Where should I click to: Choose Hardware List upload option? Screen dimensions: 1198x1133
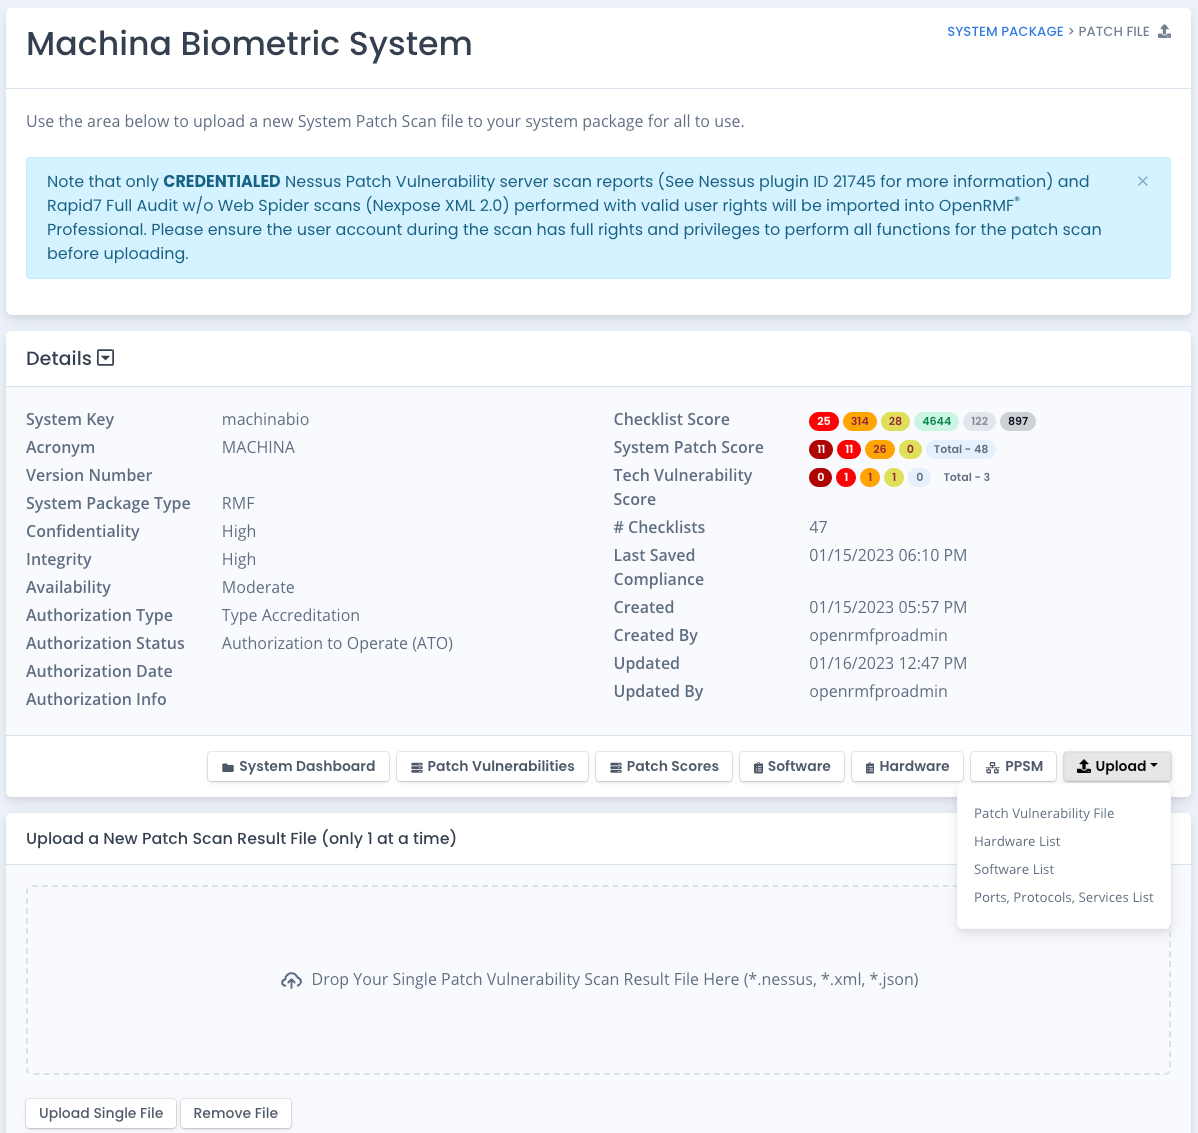coord(1017,841)
